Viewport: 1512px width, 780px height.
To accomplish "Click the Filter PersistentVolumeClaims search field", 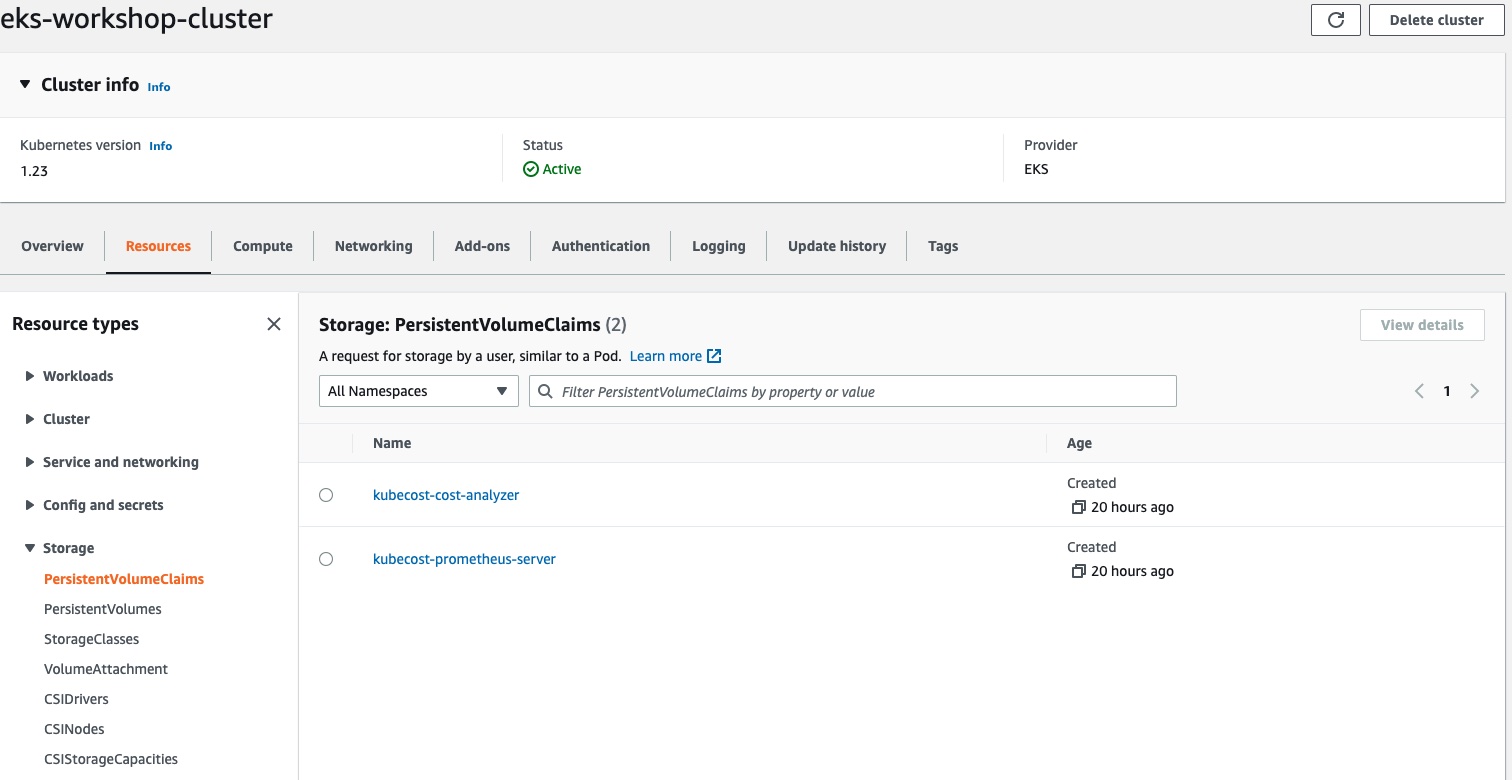I will point(860,391).
